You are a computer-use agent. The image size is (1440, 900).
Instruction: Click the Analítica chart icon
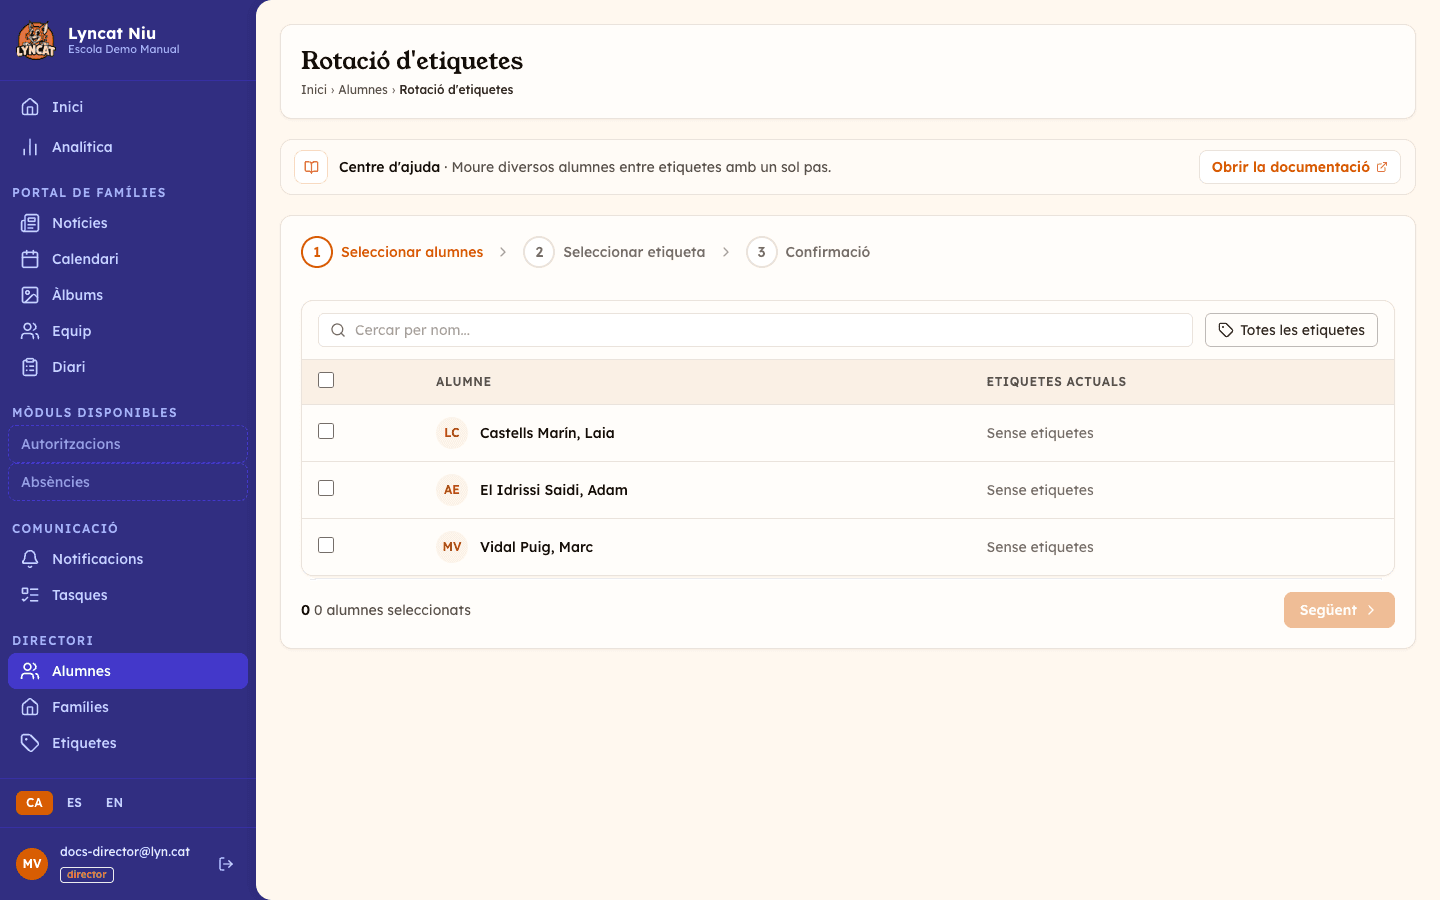[x=30, y=147]
